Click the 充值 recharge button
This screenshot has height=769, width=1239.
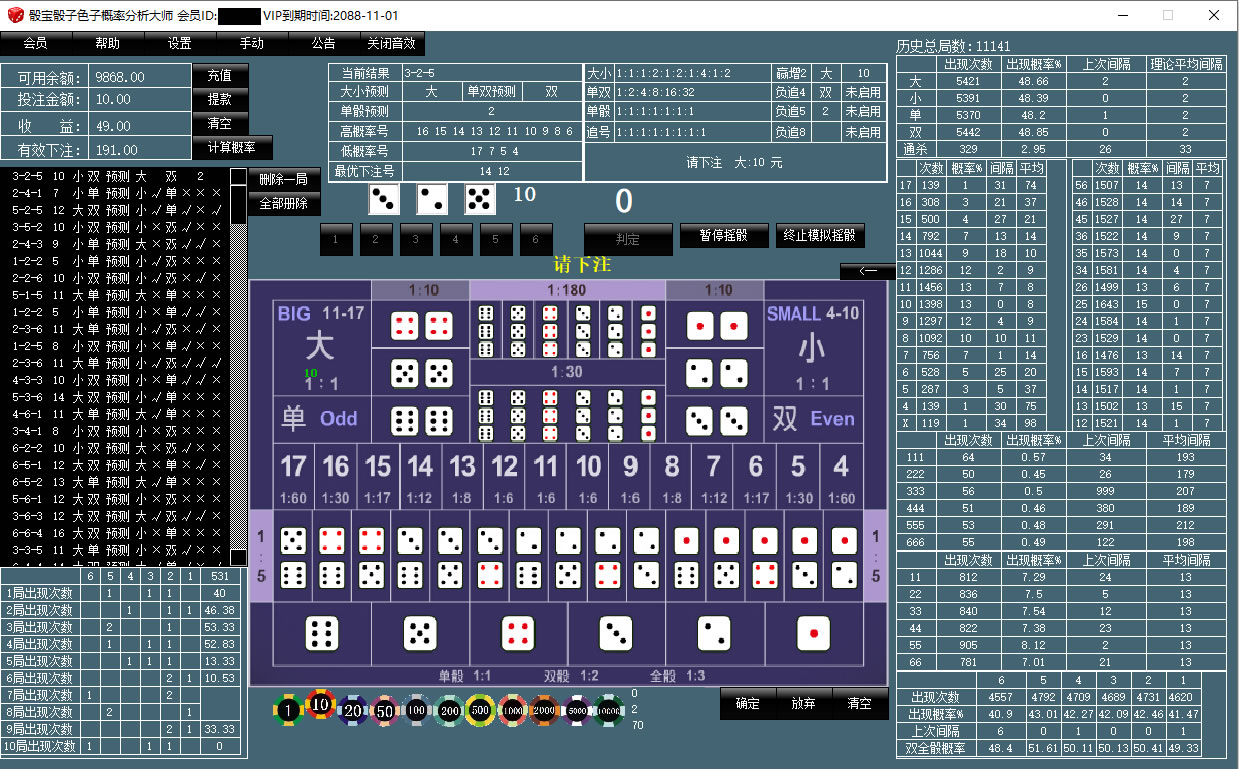[220, 76]
